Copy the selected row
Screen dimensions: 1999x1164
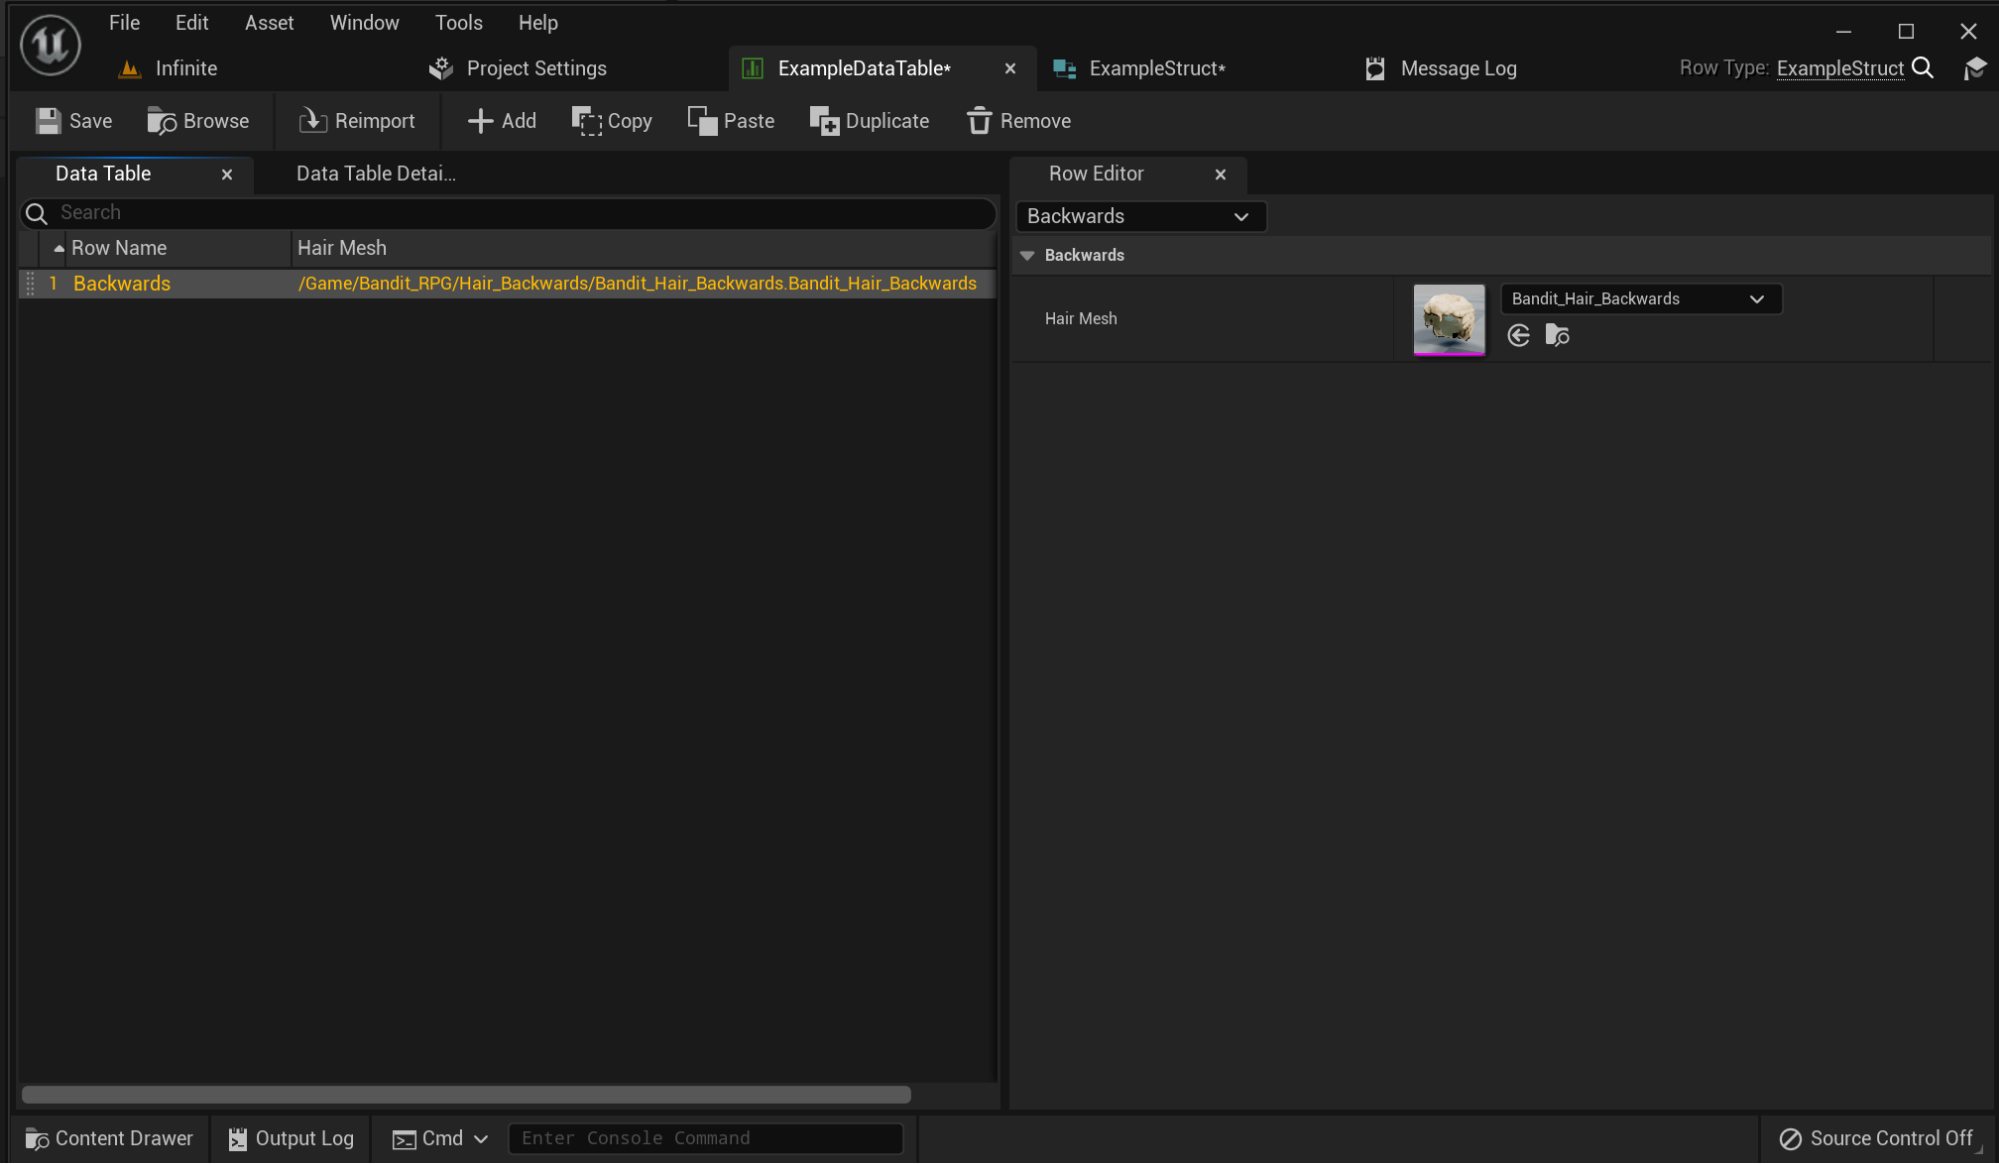pyautogui.click(x=612, y=121)
